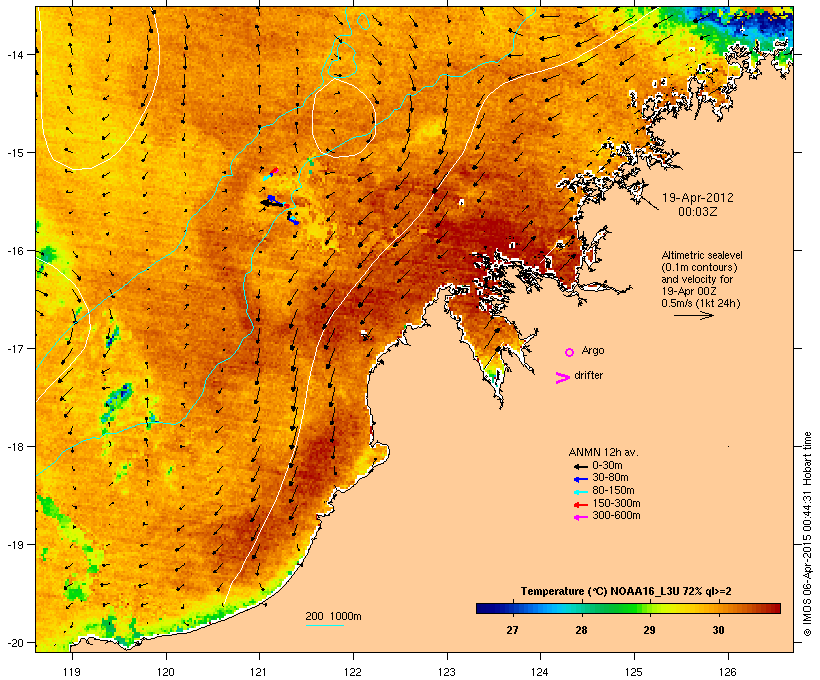Click the cyan 80-150m legend arrow
Screen dimensions: 820x680
coord(580,492)
